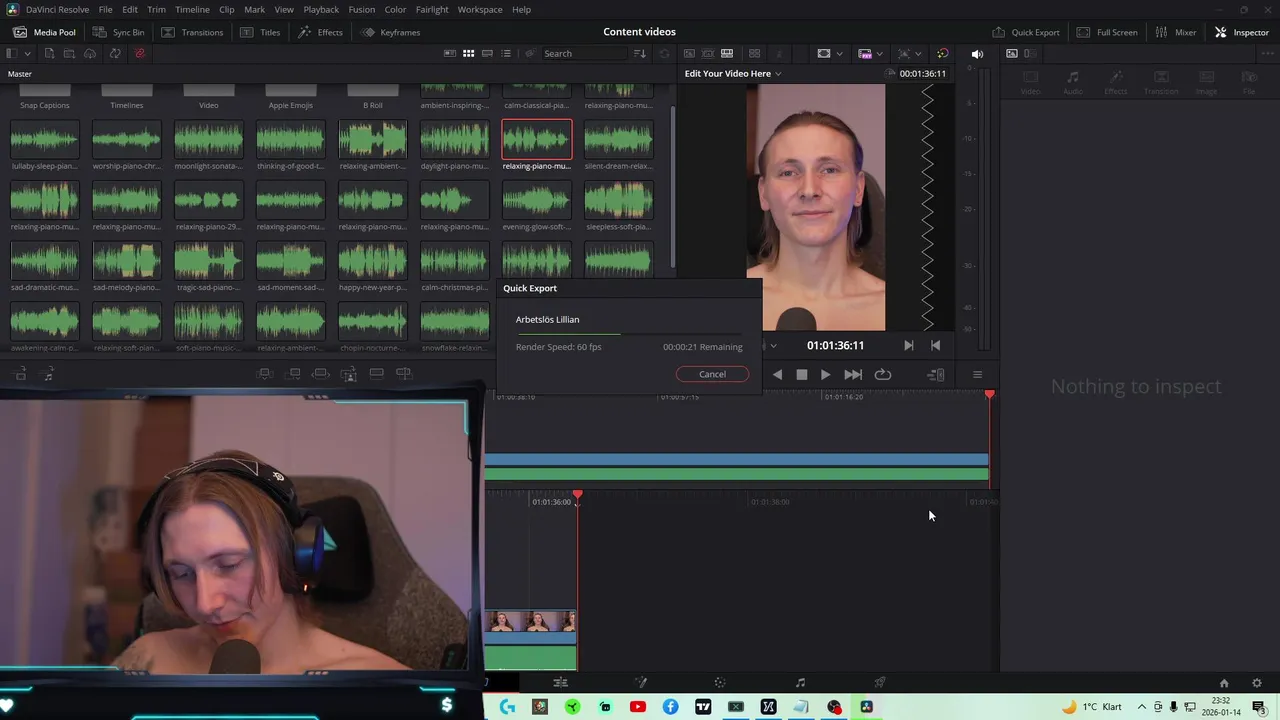1280x720 pixels.
Task: Open the media pool sort options
Action: (x=640, y=53)
